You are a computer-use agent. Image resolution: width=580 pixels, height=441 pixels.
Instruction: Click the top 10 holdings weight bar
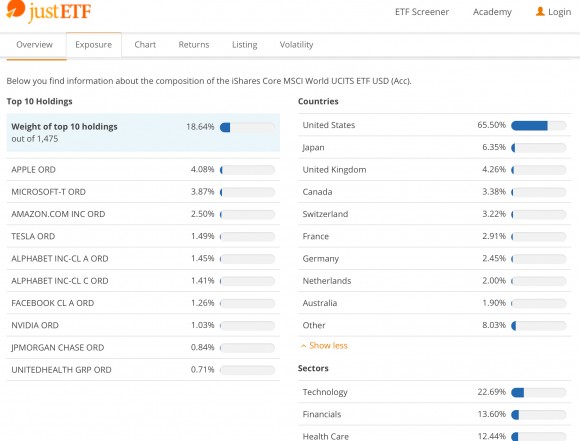coord(247,127)
